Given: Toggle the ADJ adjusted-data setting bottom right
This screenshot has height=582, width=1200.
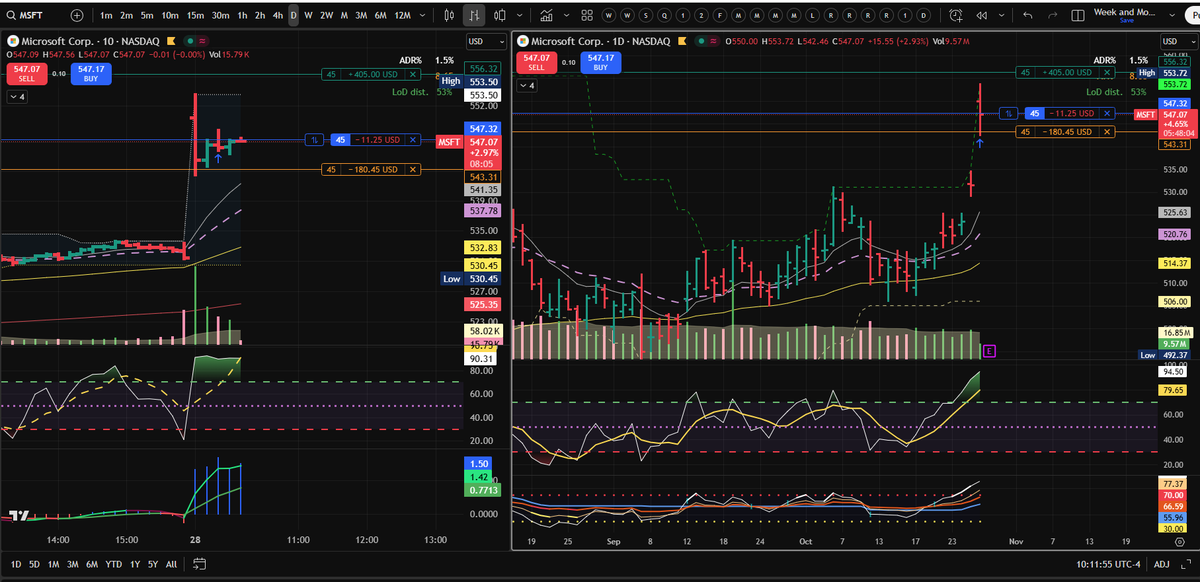Looking at the screenshot, I should tap(1161, 563).
